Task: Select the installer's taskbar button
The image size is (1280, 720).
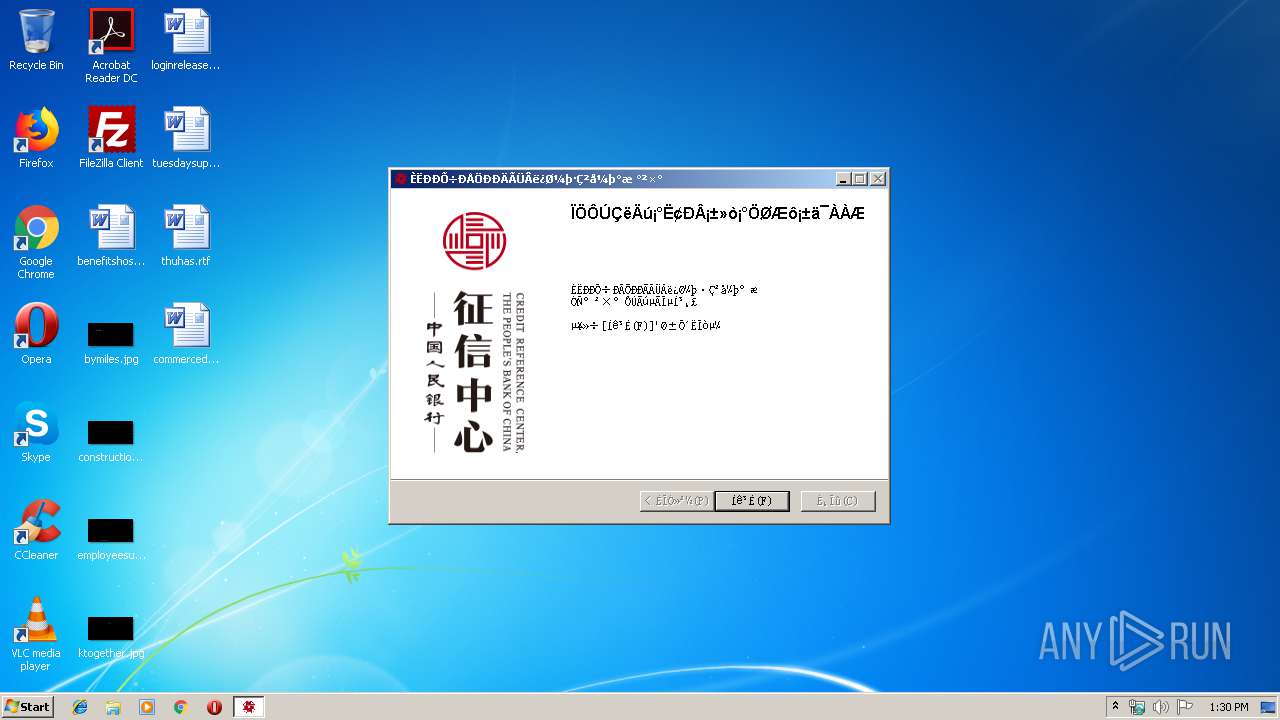Action: pos(248,707)
